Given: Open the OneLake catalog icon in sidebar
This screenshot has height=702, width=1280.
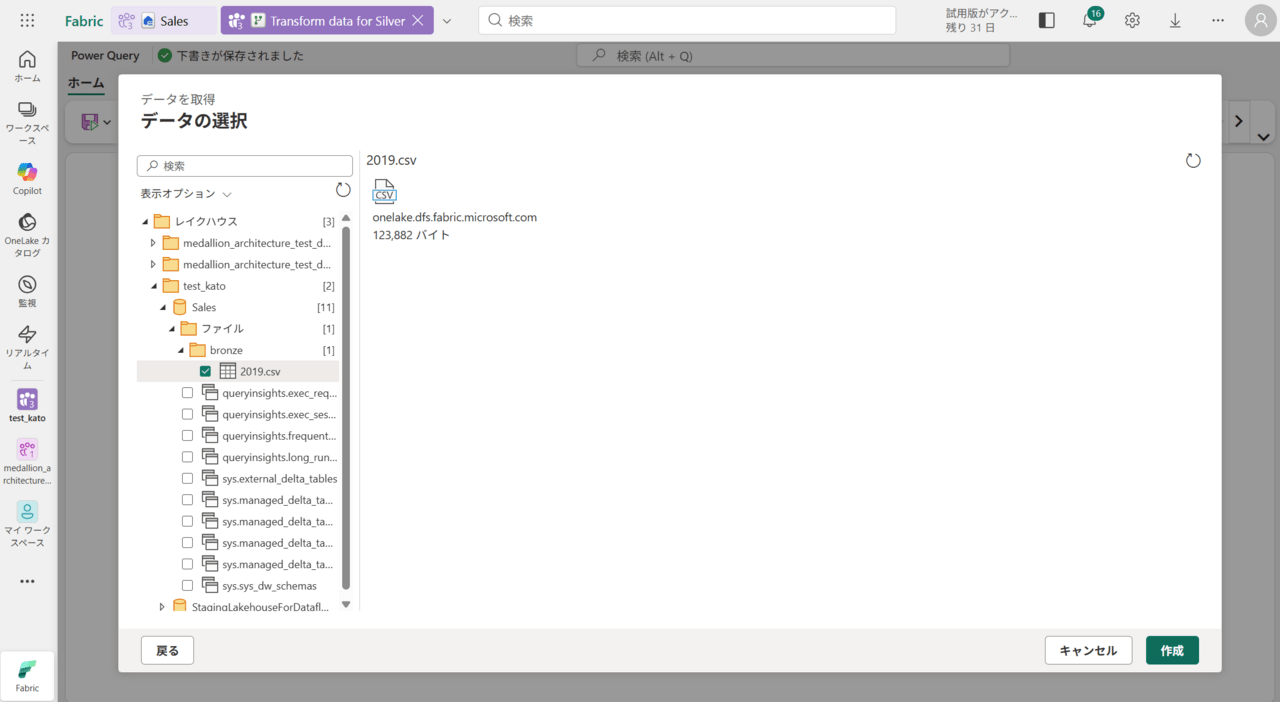Looking at the screenshot, I should click(x=27, y=223).
